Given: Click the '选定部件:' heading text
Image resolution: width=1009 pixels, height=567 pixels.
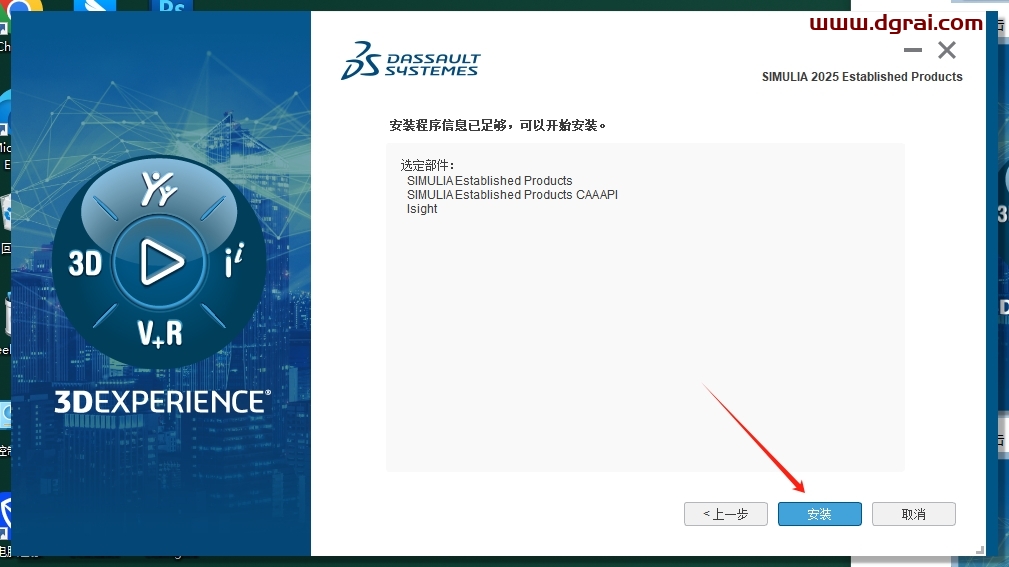Looking at the screenshot, I should (x=427, y=165).
